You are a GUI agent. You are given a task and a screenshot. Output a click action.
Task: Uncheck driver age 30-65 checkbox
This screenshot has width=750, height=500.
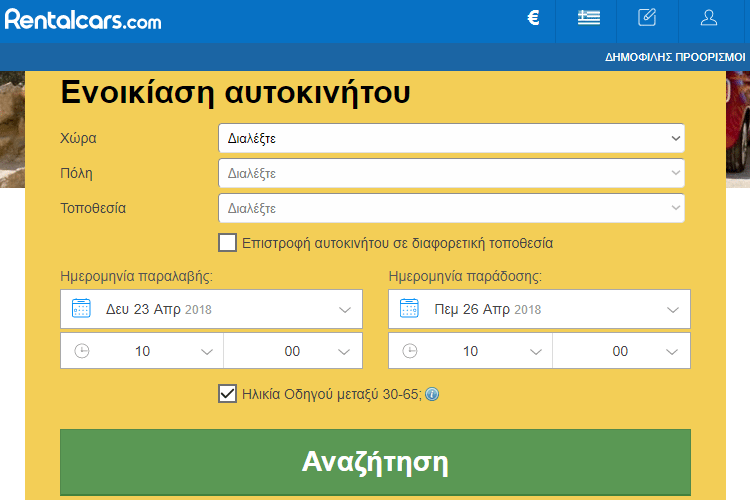coord(227,394)
